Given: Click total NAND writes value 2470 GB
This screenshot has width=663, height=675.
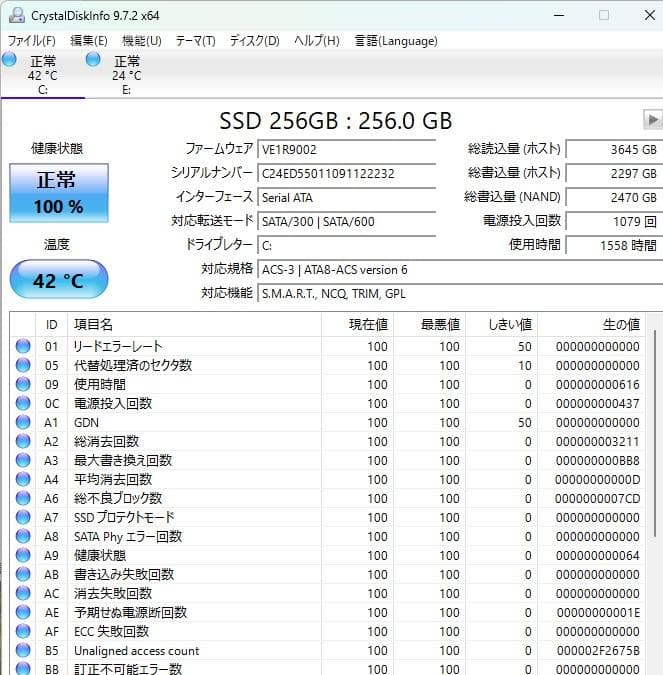Looking at the screenshot, I should point(614,198).
